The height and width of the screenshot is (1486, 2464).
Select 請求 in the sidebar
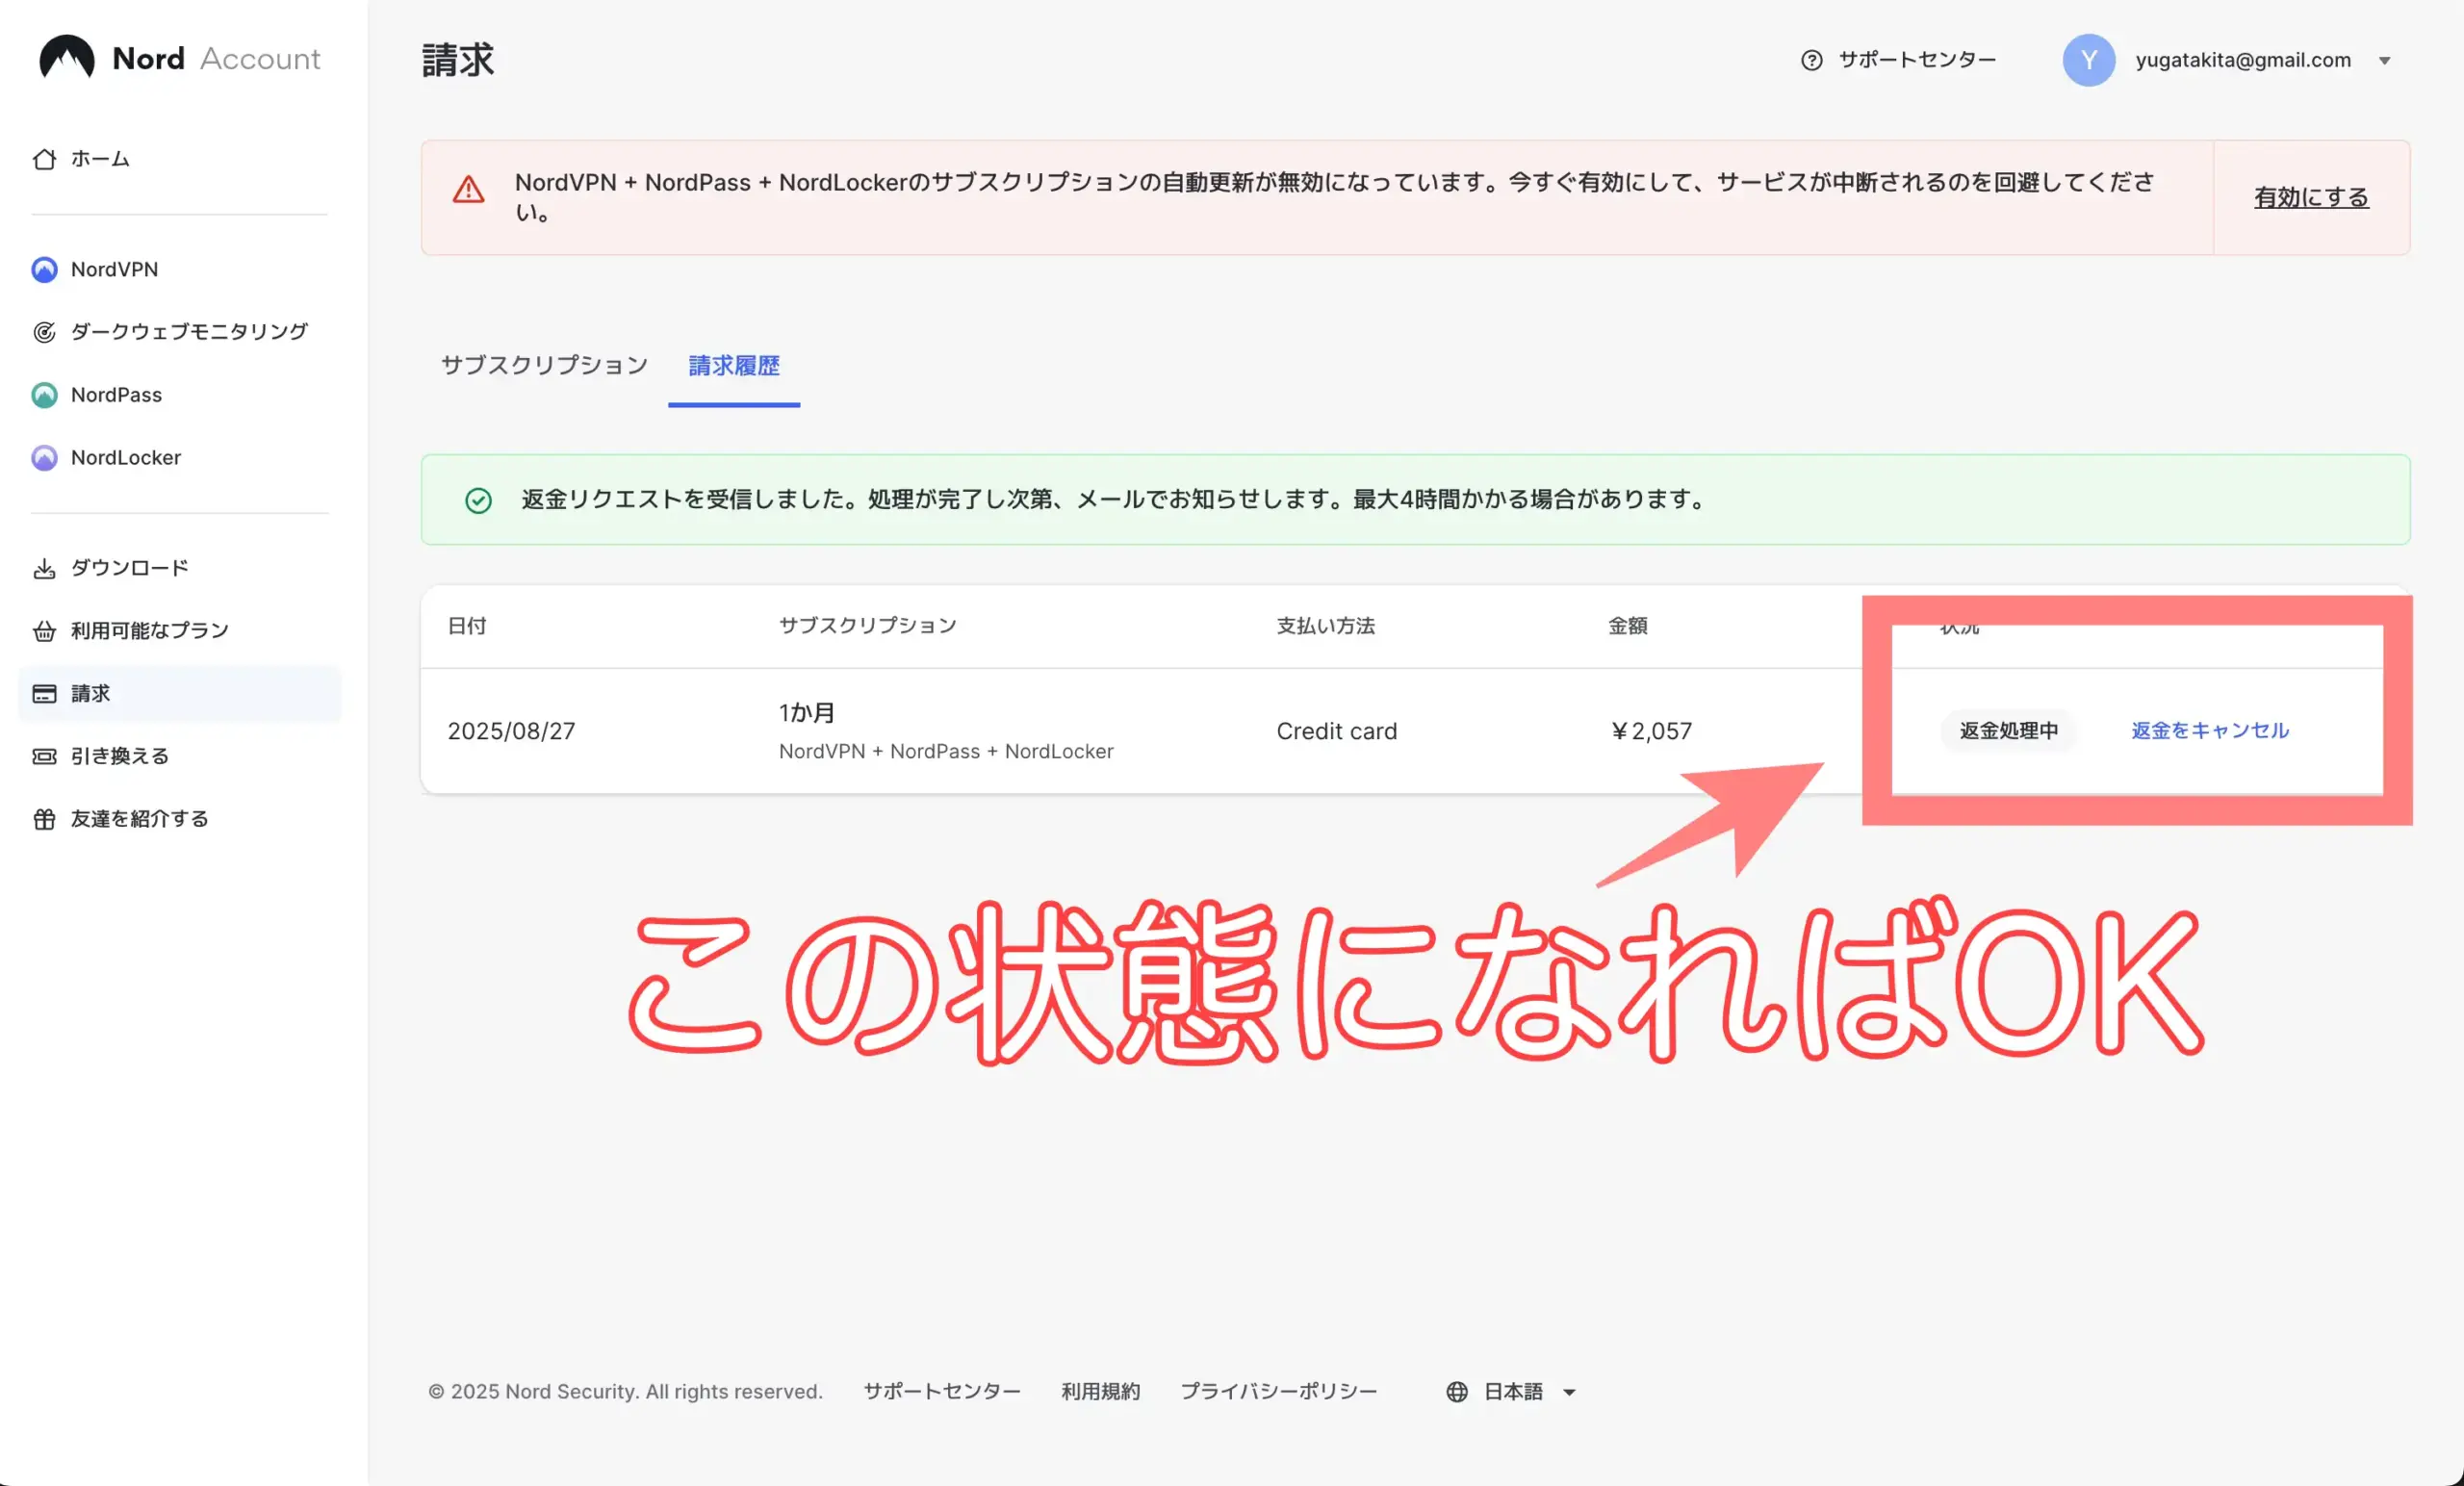(180, 694)
